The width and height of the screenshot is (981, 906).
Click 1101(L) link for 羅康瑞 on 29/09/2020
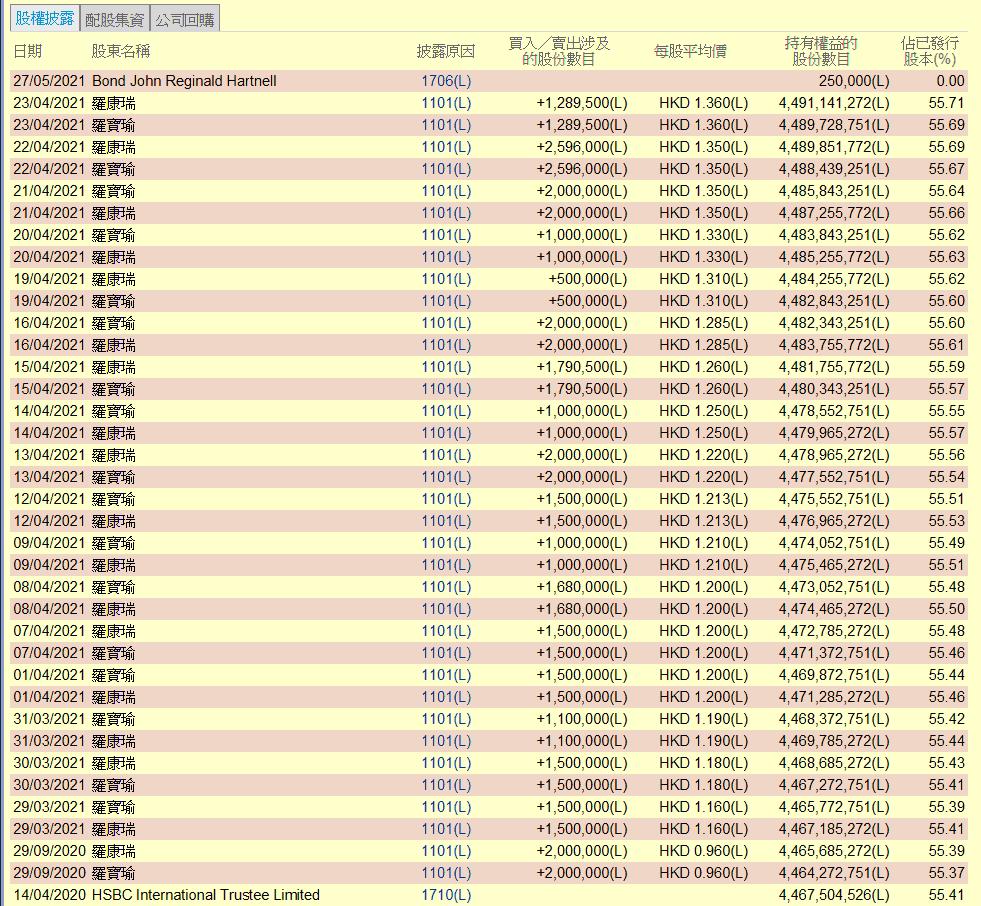pos(445,851)
